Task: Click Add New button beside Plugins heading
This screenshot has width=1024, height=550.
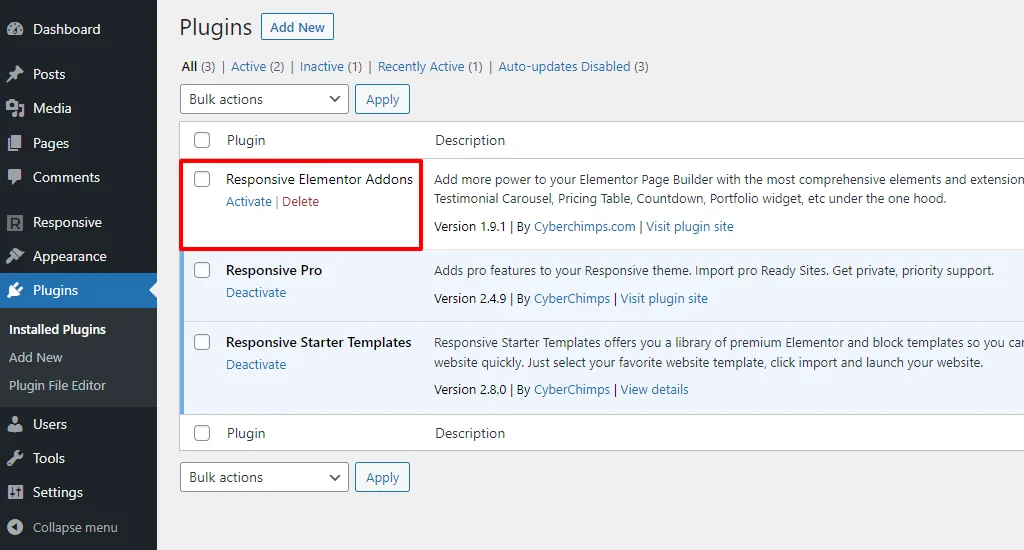Action: point(297,27)
